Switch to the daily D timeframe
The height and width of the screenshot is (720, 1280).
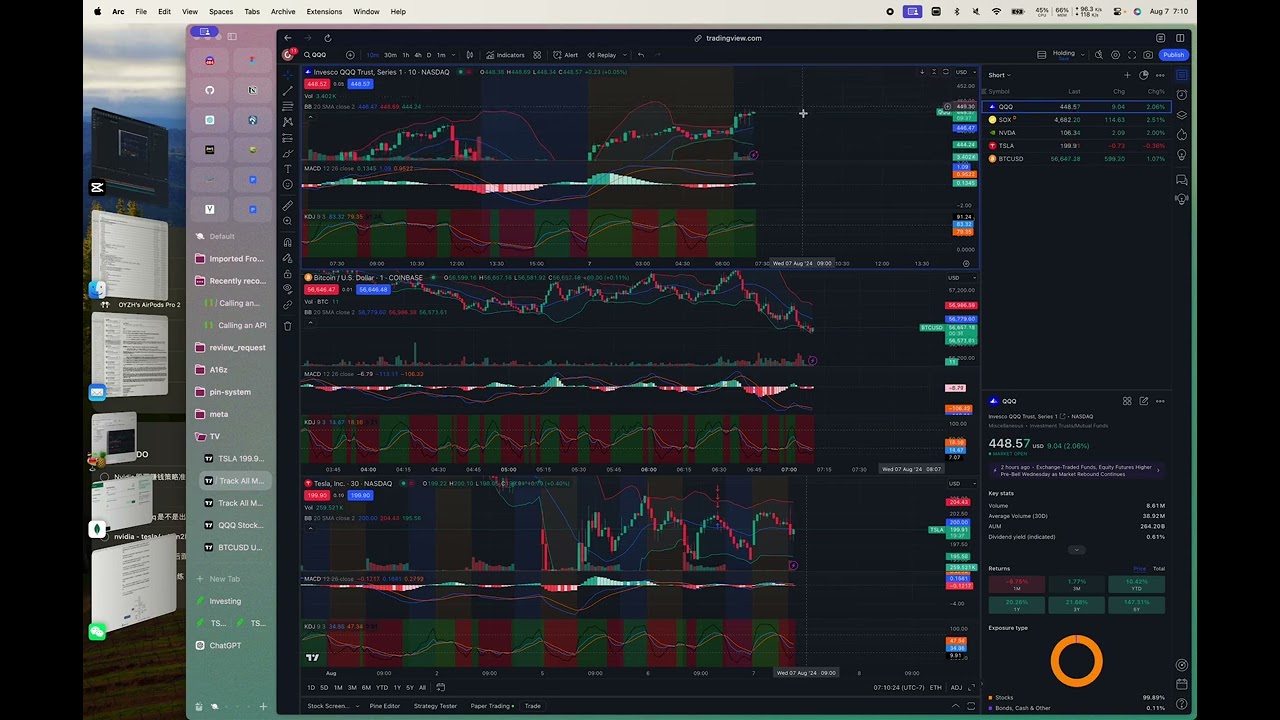[429, 55]
